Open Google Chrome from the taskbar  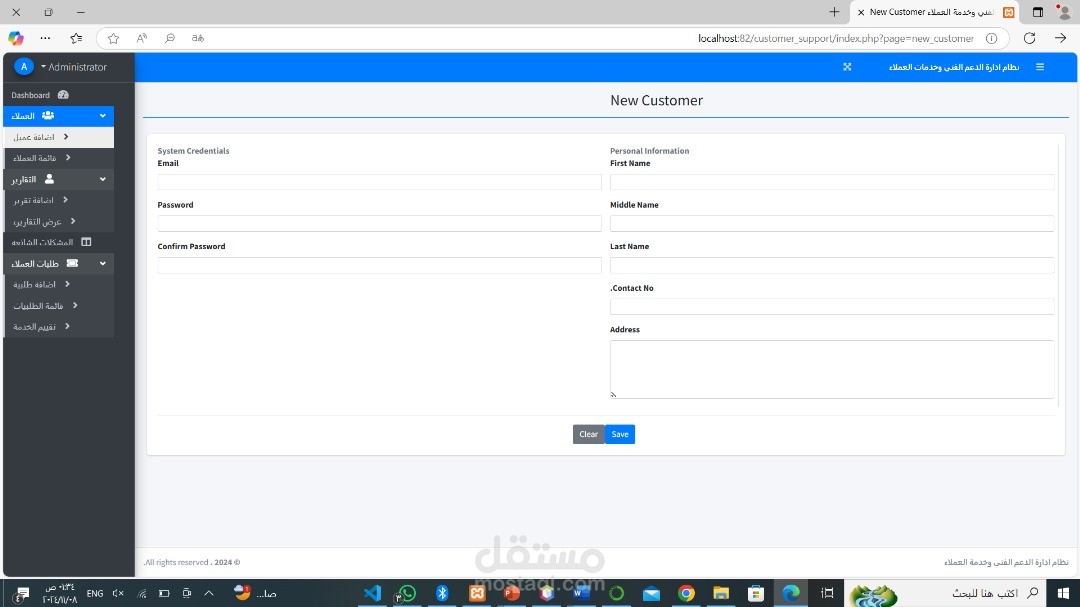686,593
